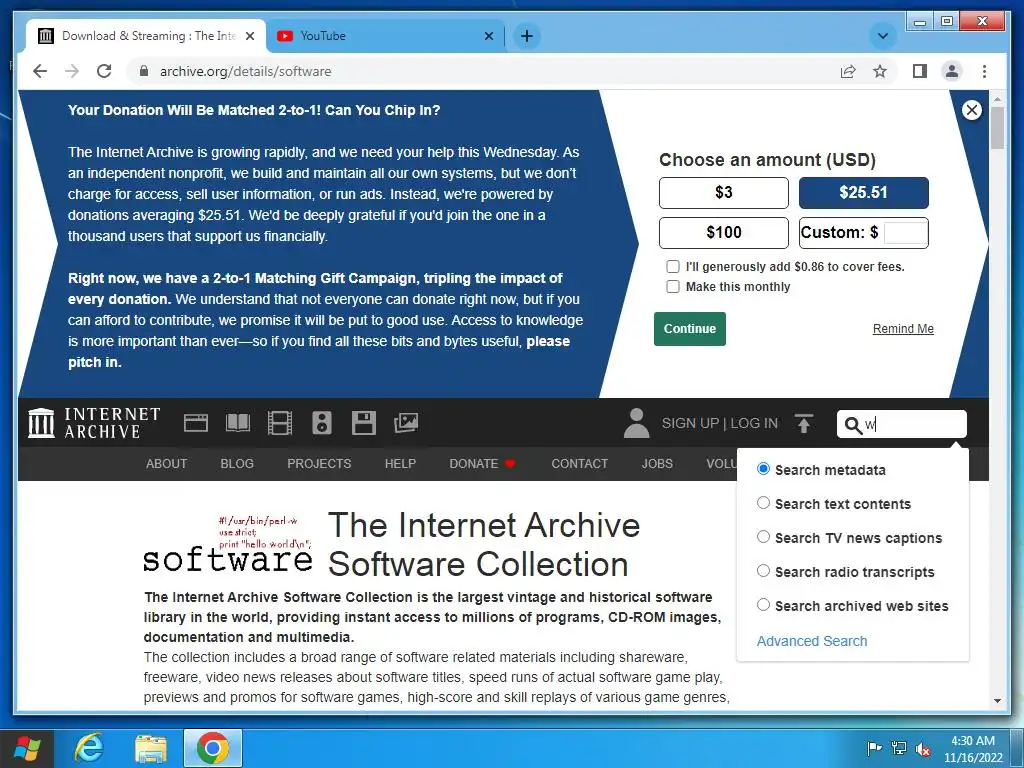Select Search TV news captions option
Image resolution: width=1024 pixels, height=768 pixels.
coord(763,537)
